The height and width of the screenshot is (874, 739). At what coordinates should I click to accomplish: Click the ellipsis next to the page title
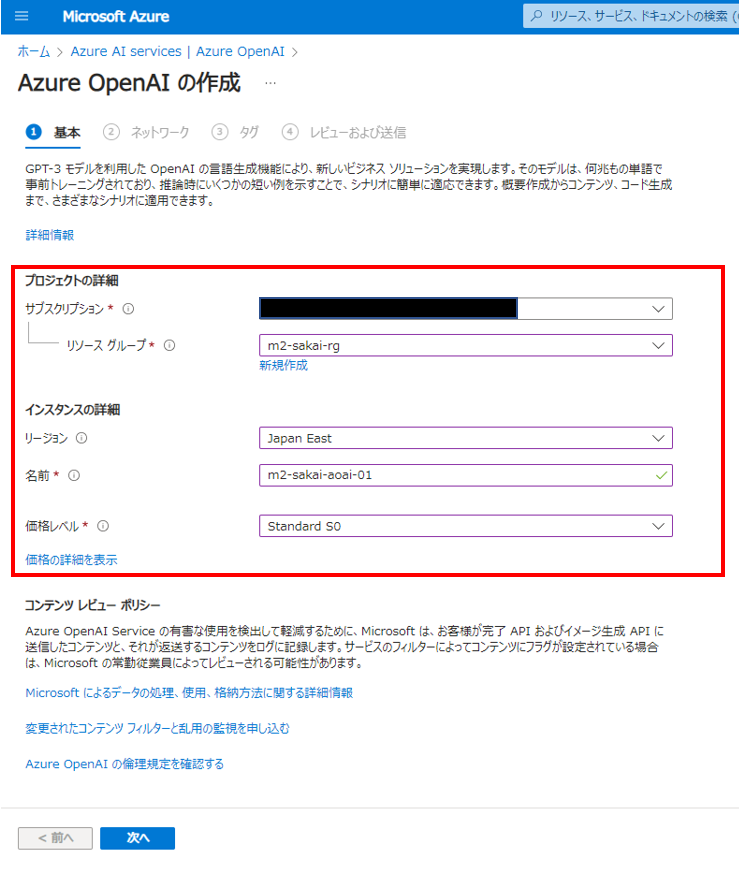click(270, 83)
